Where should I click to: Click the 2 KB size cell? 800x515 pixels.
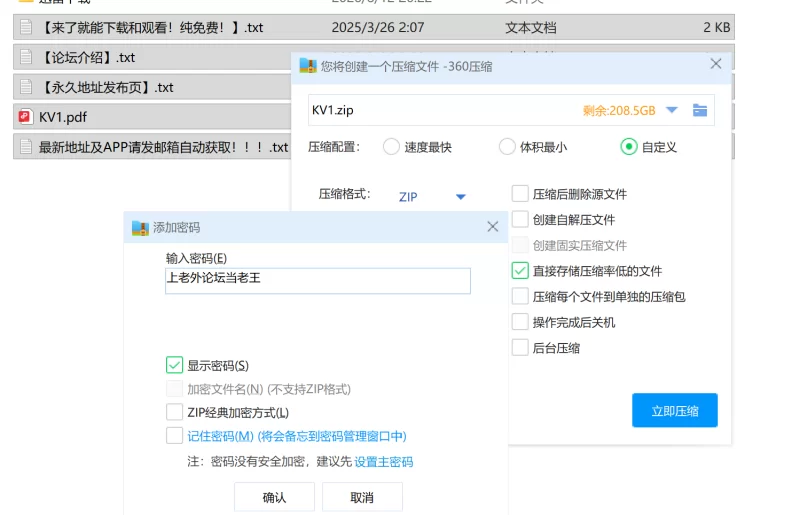(x=716, y=27)
